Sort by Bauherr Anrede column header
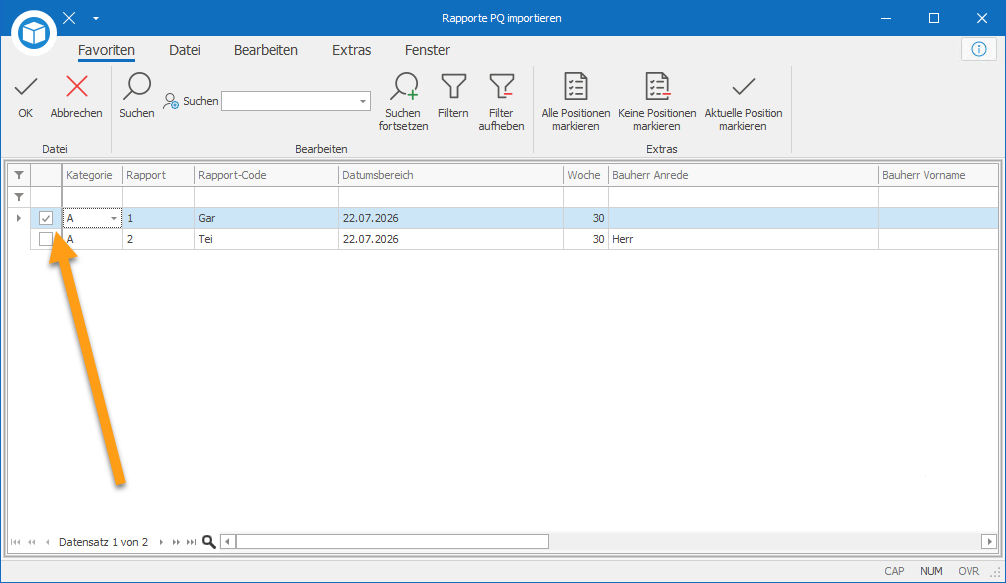 click(x=743, y=175)
